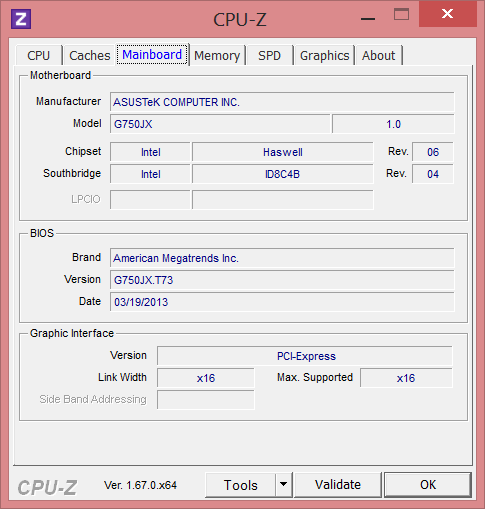Click the Side Band Addressing label
This screenshot has height=509, width=485.
pos(93,399)
